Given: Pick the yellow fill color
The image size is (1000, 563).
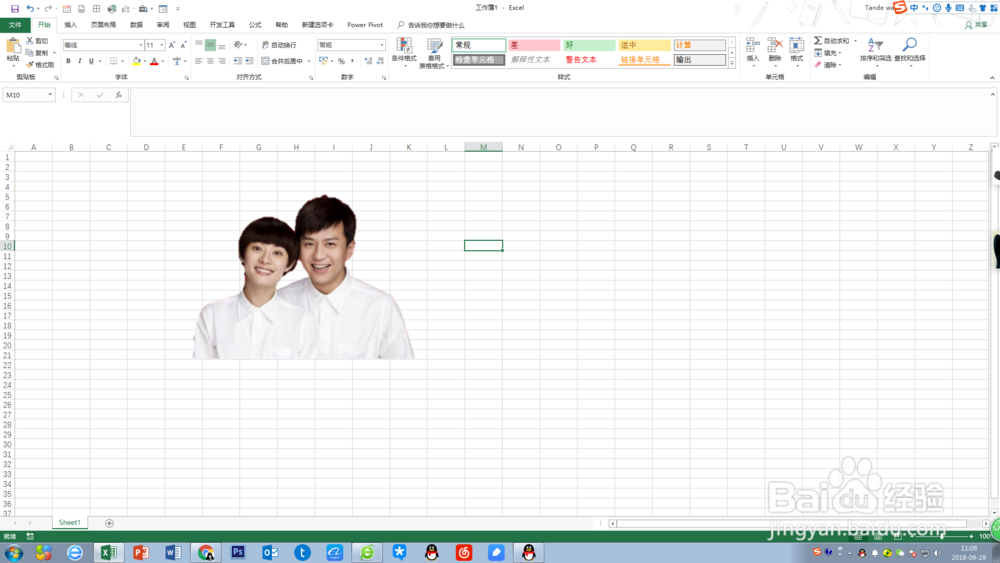Looking at the screenshot, I should [136, 61].
